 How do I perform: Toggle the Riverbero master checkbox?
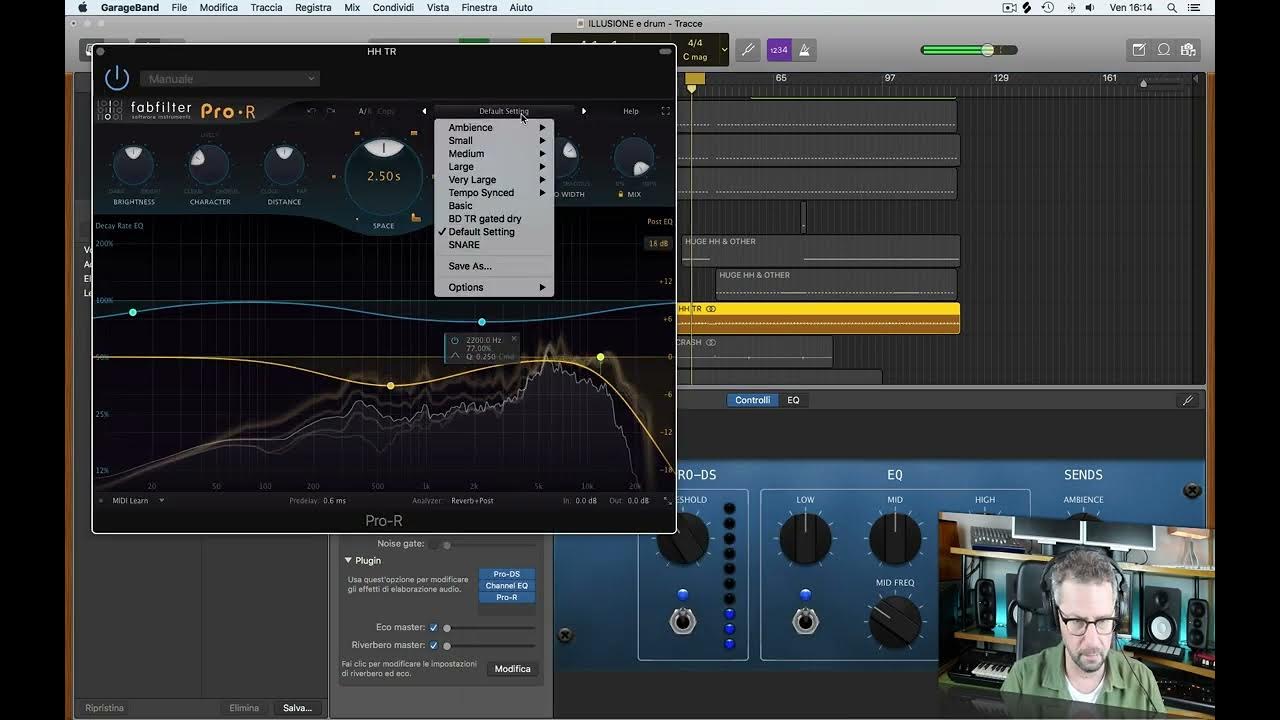click(x=433, y=645)
